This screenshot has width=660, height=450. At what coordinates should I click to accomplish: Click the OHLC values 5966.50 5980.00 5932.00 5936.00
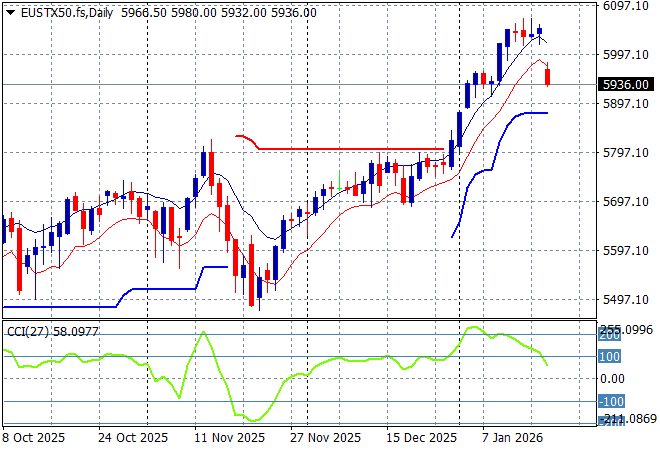(219, 13)
